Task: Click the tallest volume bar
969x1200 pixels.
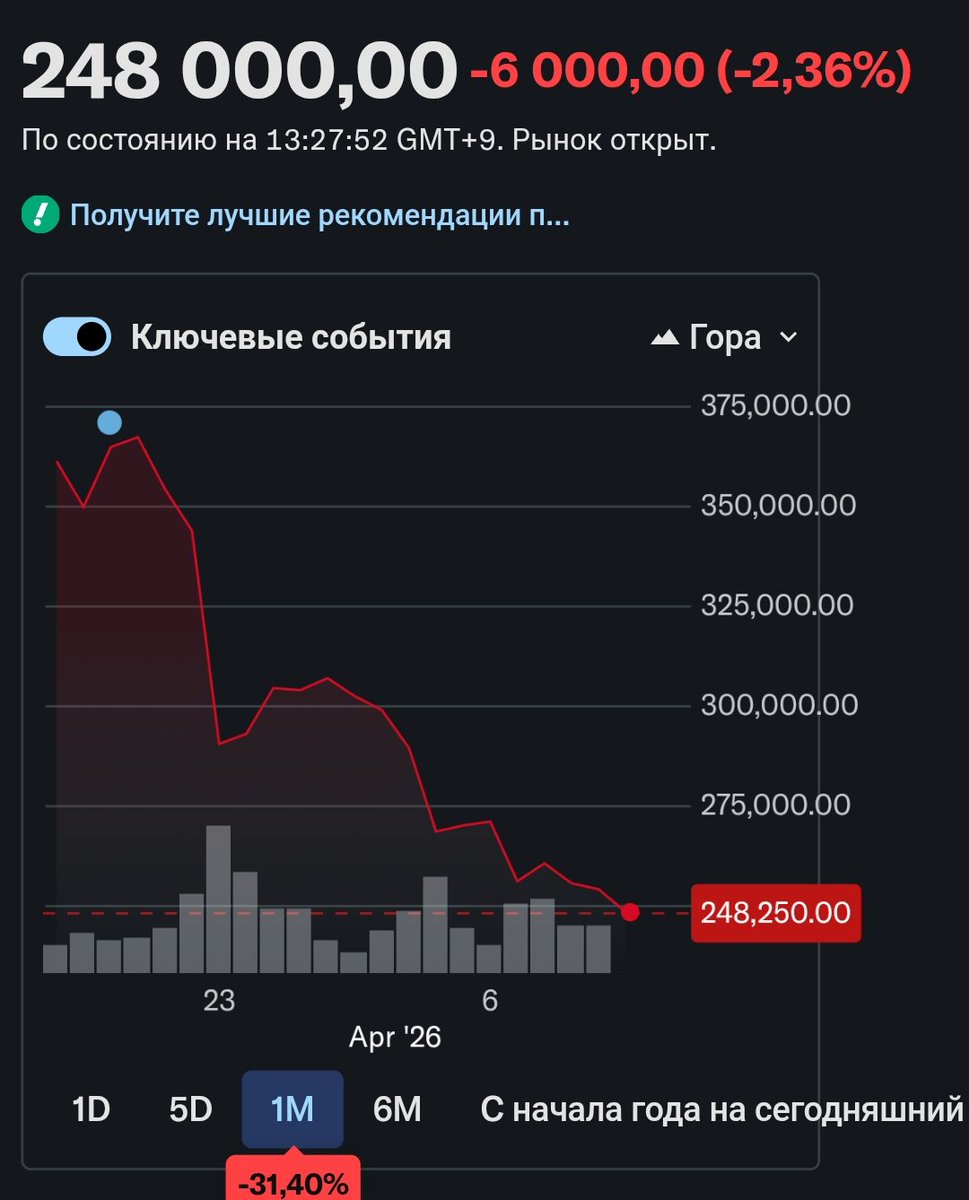Action: 218,899
